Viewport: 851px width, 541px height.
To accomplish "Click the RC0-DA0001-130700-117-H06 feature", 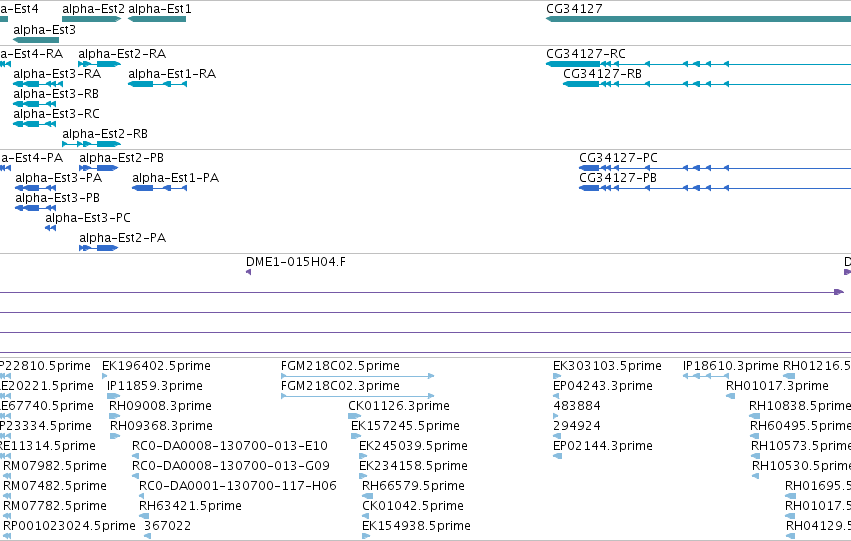I will (142, 497).
